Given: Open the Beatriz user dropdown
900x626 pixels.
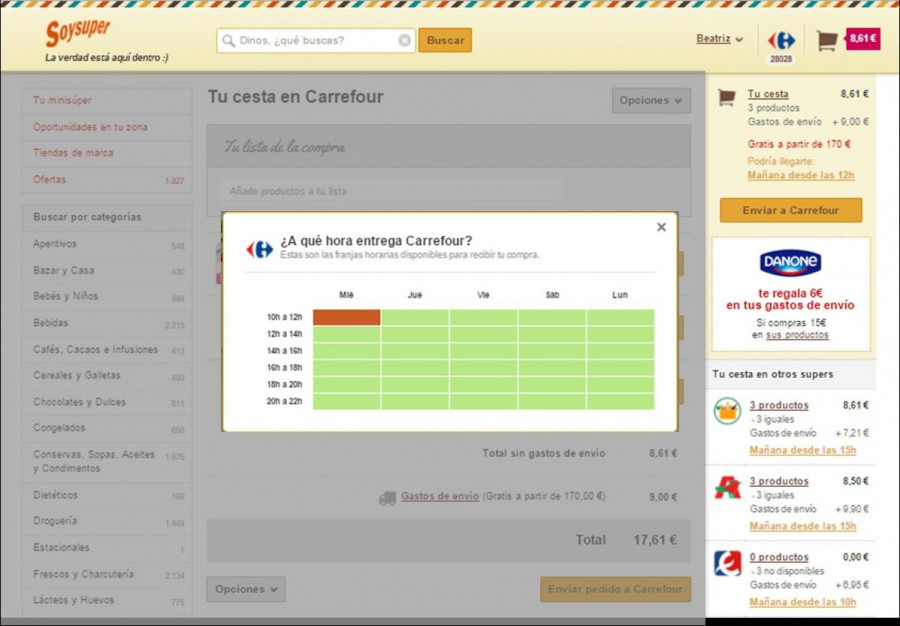Looking at the screenshot, I should click(719, 39).
